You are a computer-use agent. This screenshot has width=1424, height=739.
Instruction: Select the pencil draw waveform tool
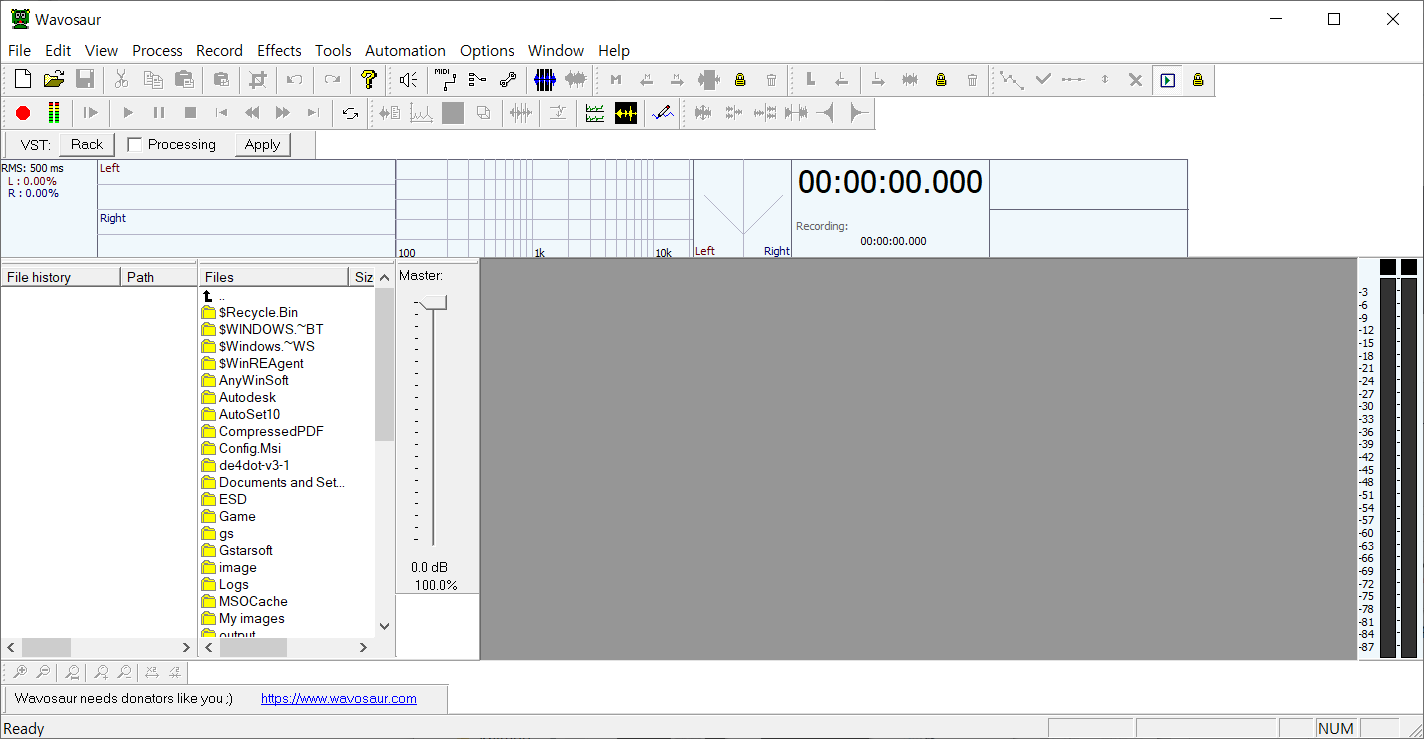663,113
